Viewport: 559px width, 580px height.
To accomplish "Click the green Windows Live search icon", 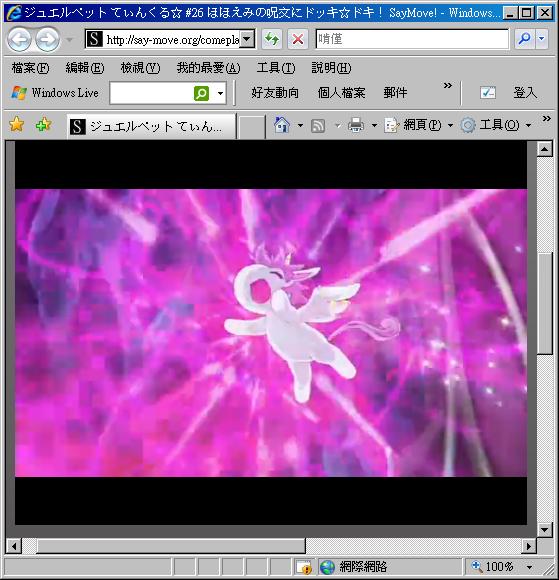I will click(201, 93).
